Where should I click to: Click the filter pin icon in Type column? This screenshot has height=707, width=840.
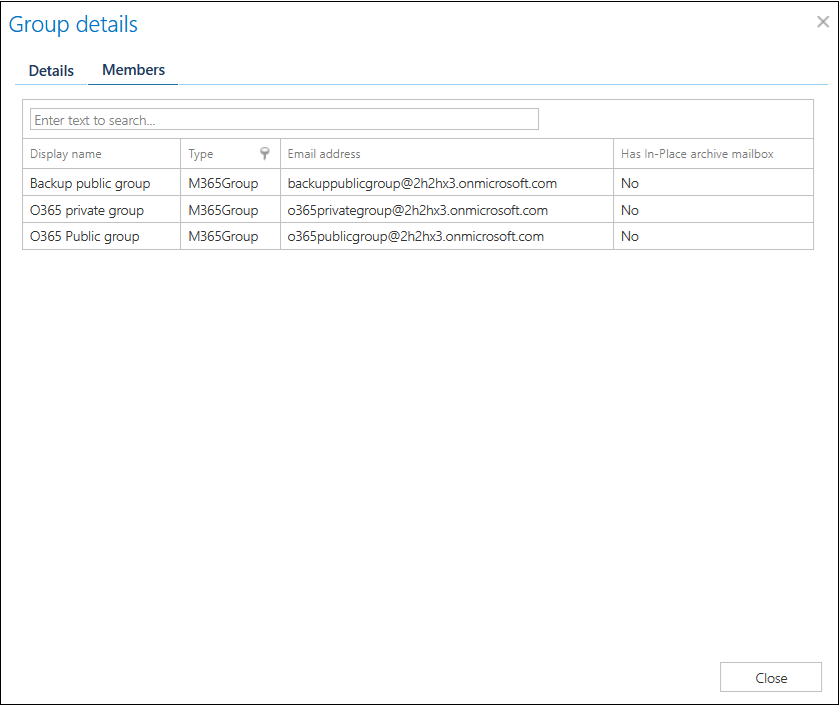pyautogui.click(x=265, y=154)
